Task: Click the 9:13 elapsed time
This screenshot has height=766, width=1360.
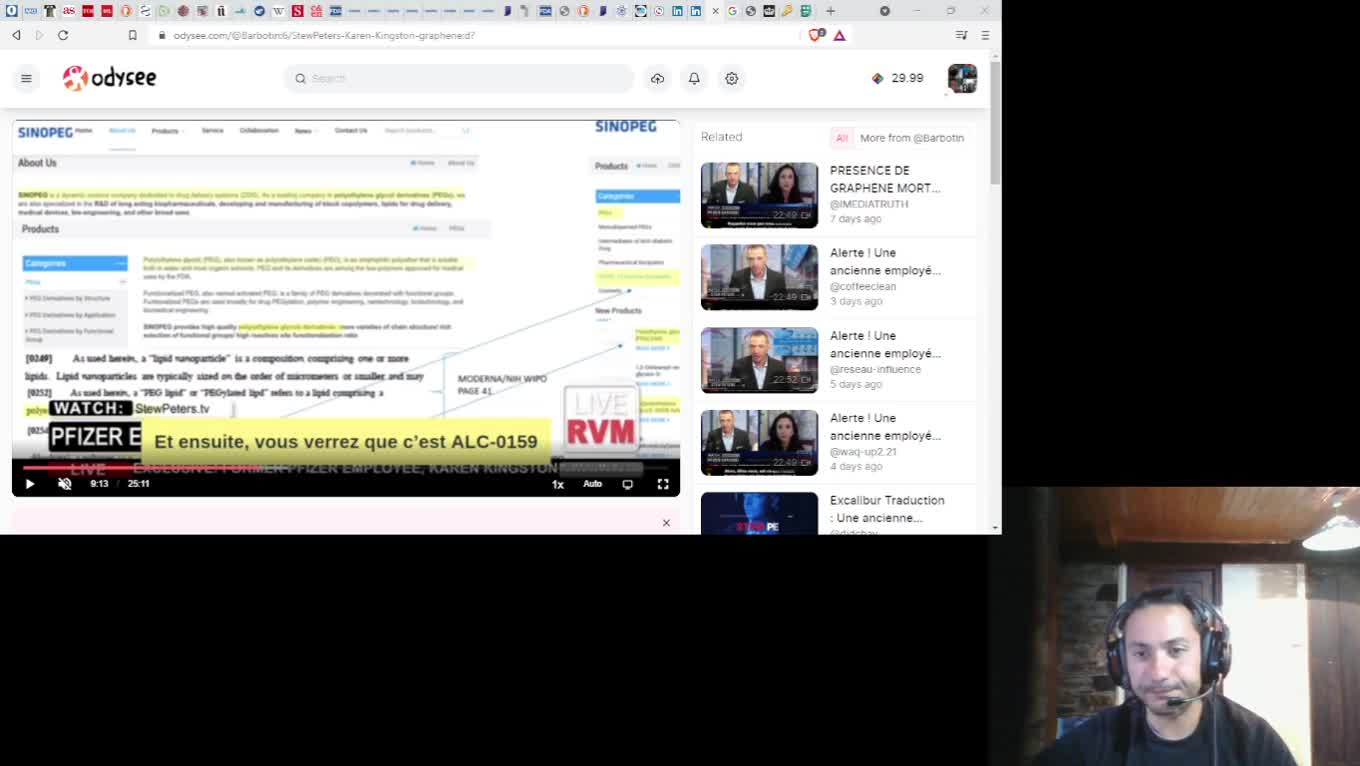Action: [99, 484]
